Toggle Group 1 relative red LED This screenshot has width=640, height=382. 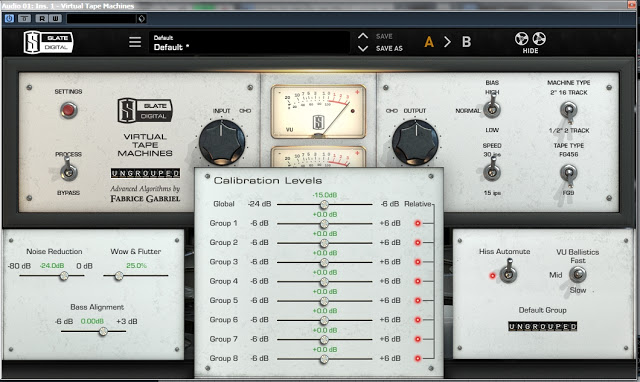[x=418, y=223]
